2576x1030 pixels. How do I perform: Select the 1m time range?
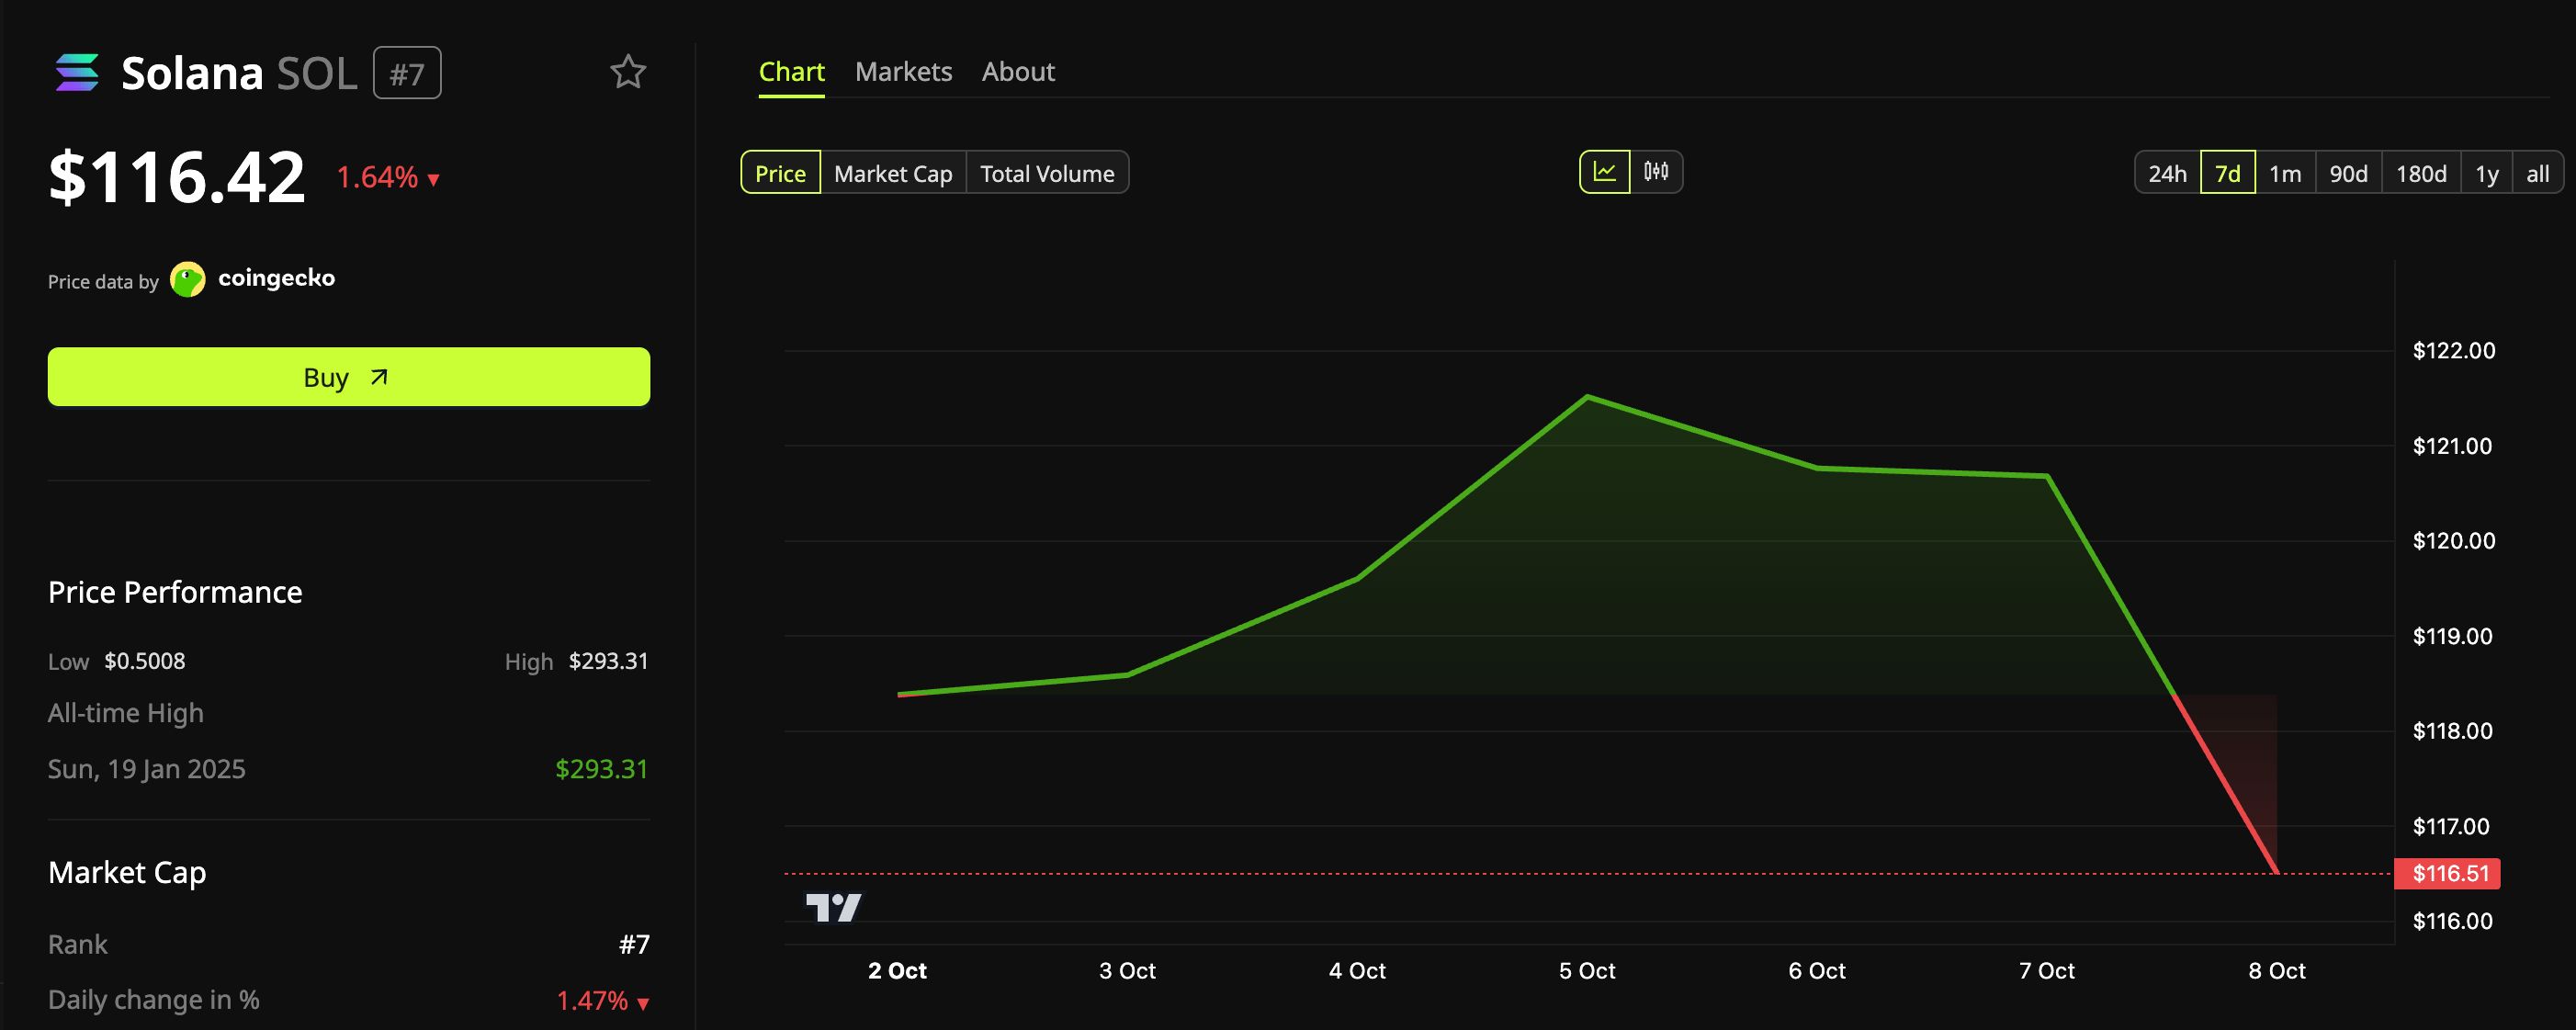2285,173
